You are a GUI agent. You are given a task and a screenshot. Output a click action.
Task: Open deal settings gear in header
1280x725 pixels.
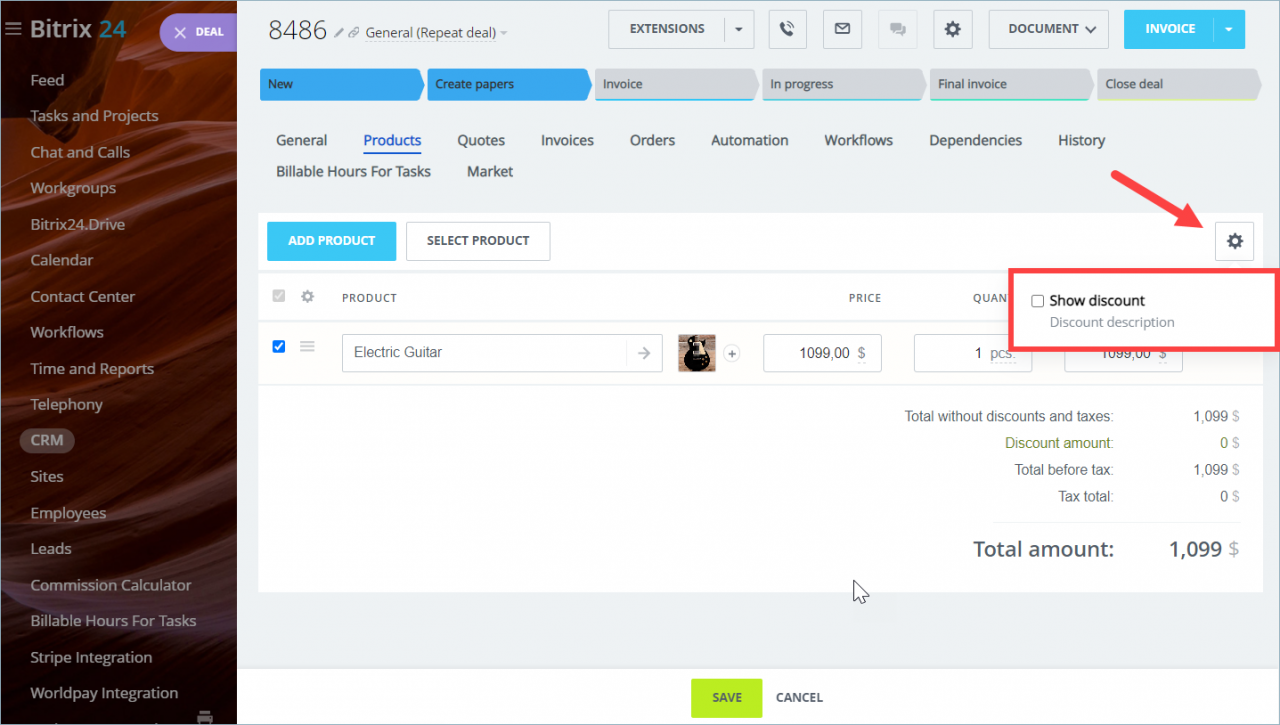point(952,29)
